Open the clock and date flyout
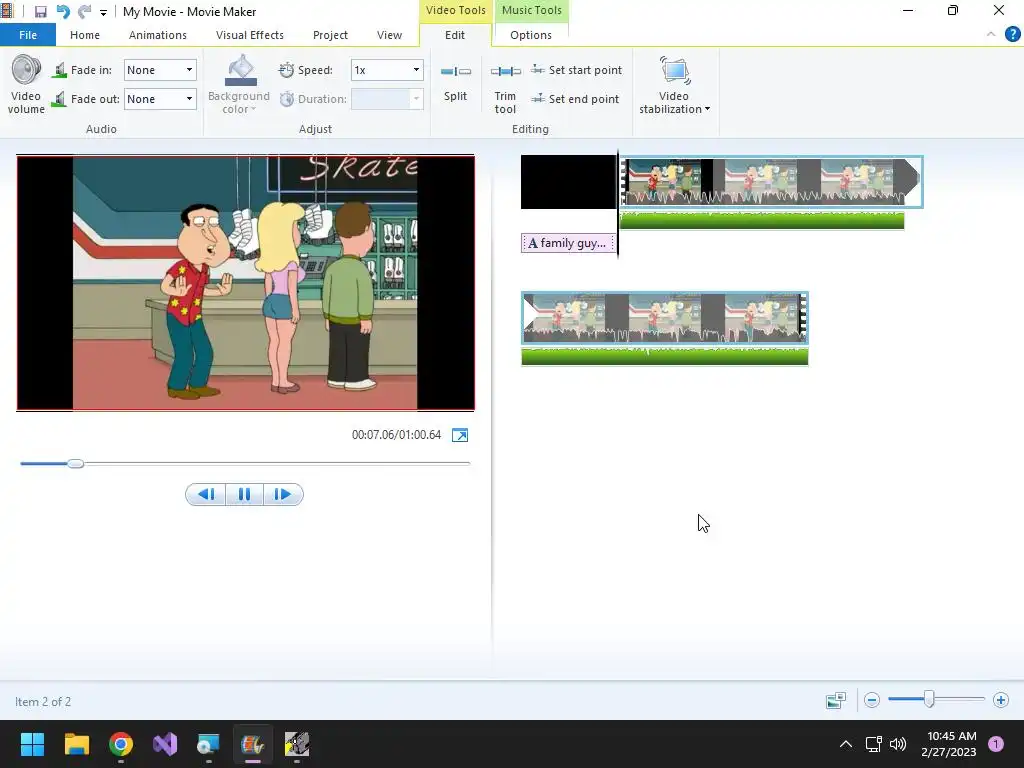 pos(949,744)
